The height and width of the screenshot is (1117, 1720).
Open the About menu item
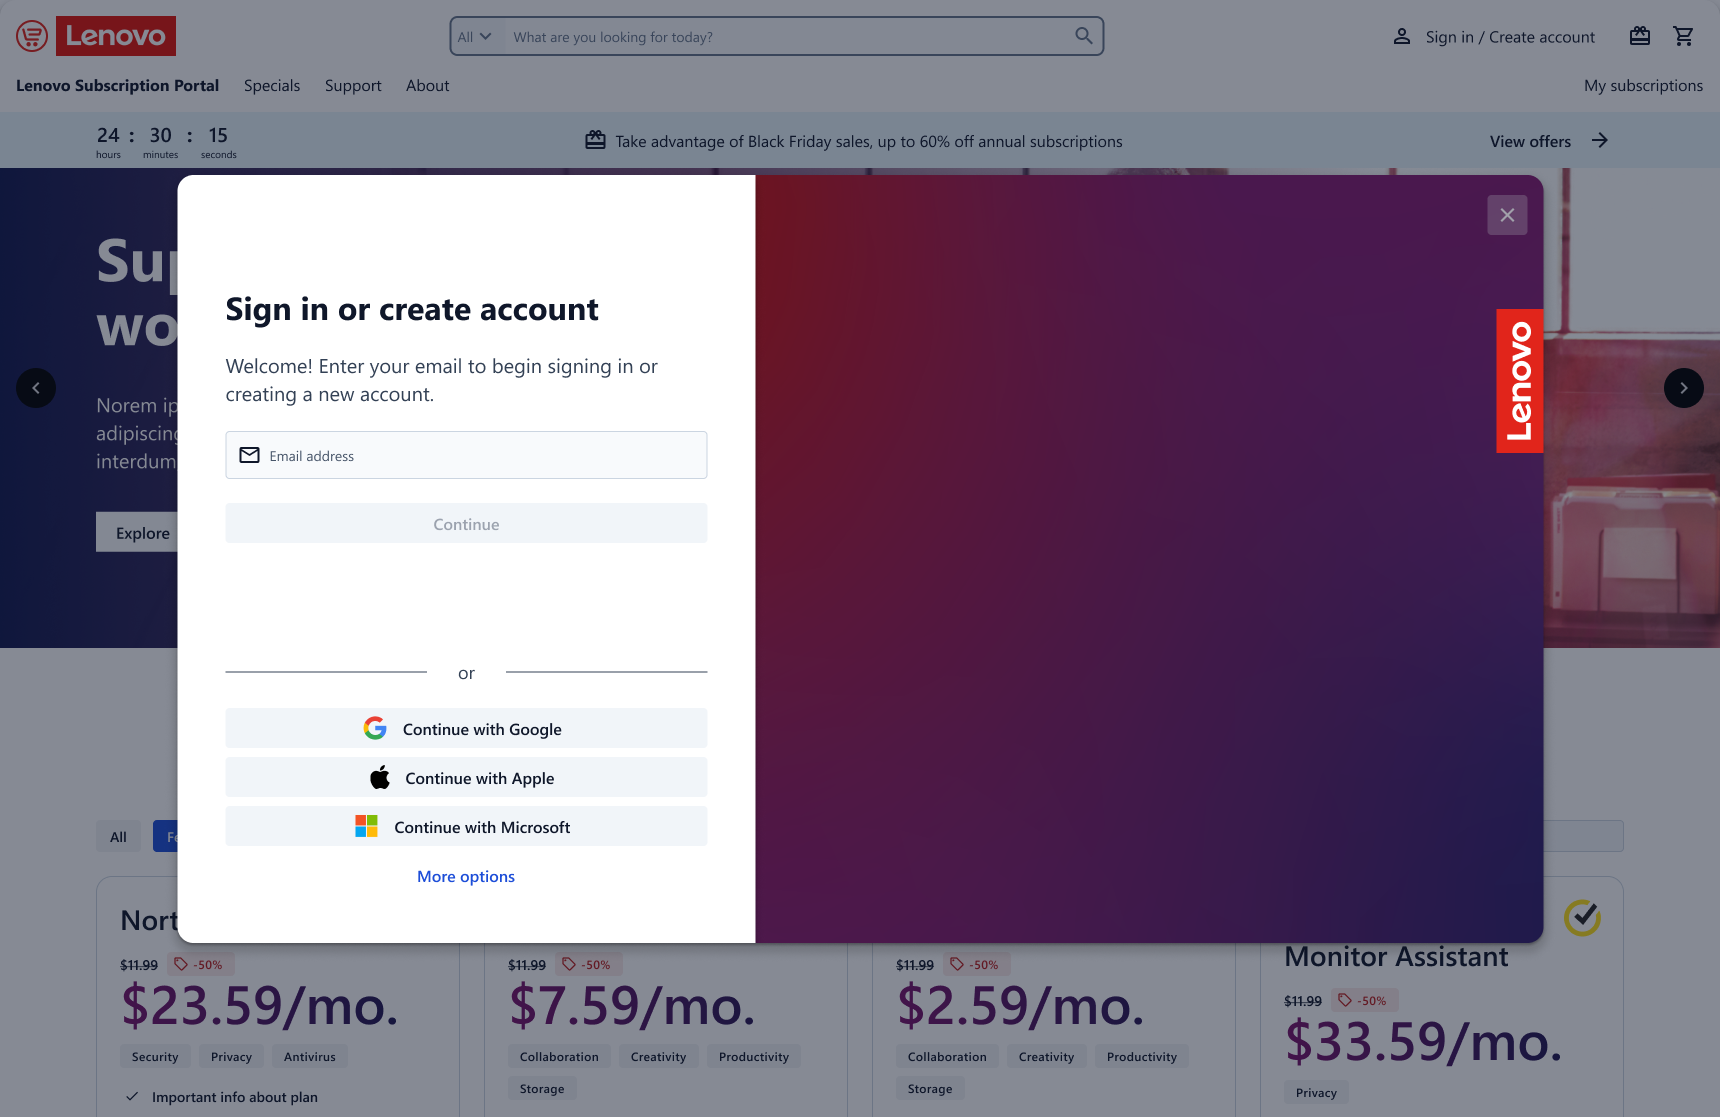(x=428, y=86)
